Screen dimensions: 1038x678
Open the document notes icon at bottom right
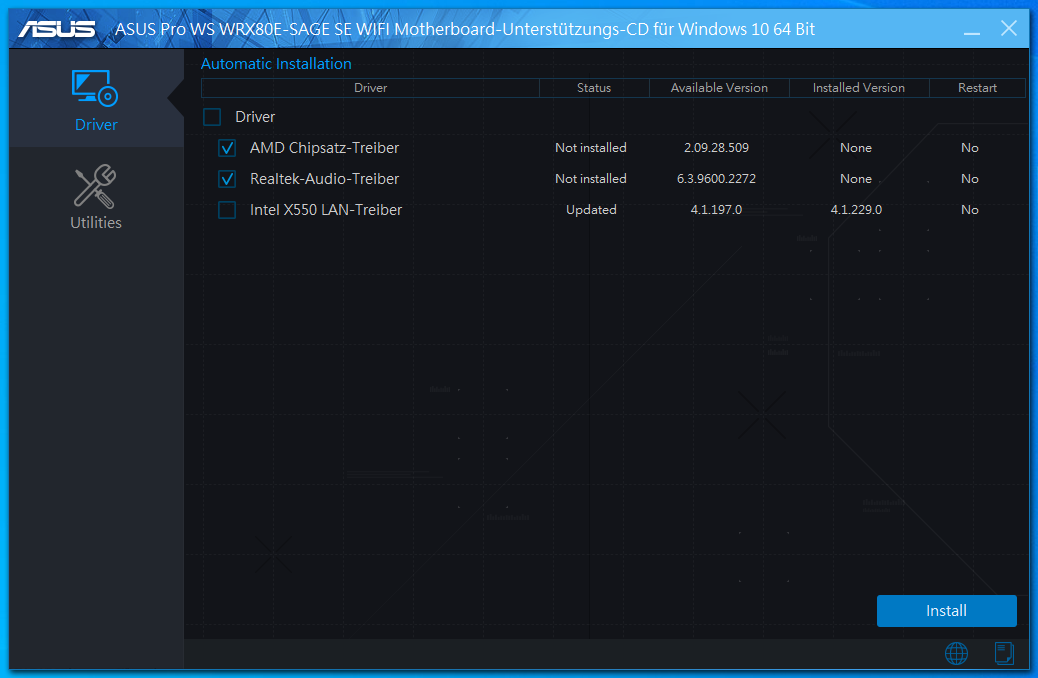click(x=1004, y=654)
